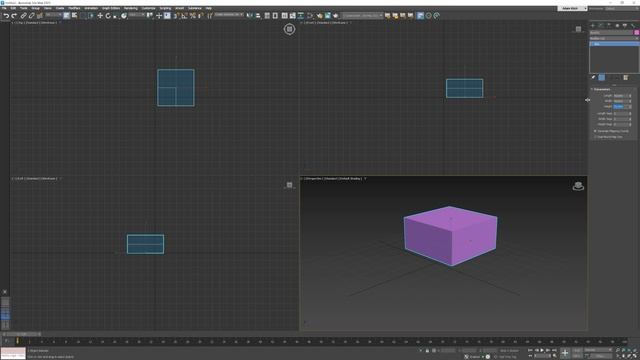Activate the Unlink Selection tool
This screenshot has height=360, width=640.
(x=31, y=16)
